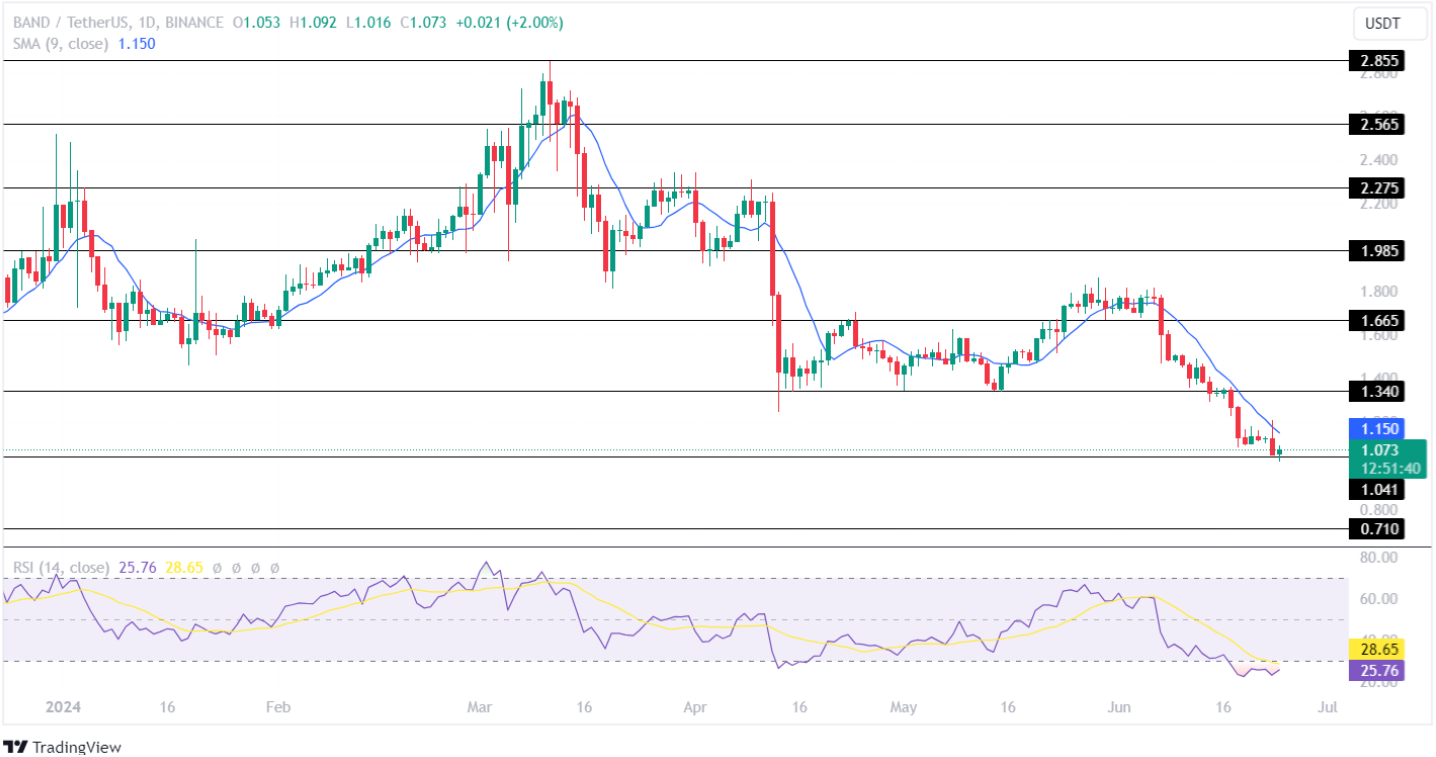The image size is (1436, 757).
Task: Click the blue 1.150 SMA price tag
Action: pyautogui.click(x=1376, y=427)
